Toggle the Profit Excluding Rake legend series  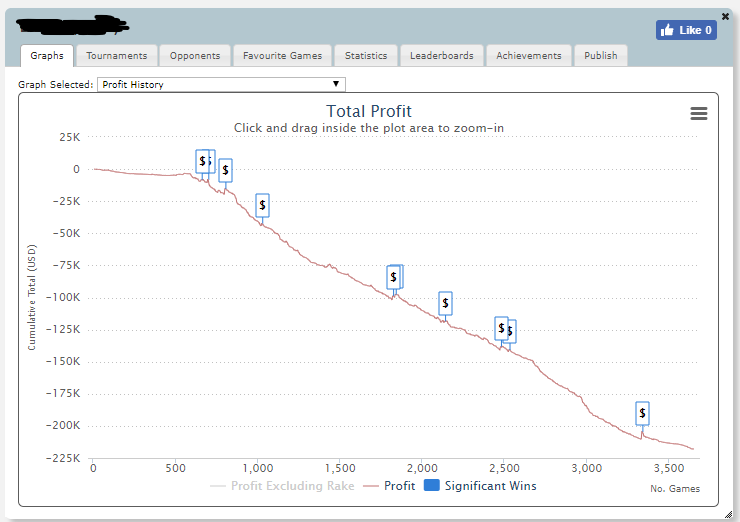(282, 486)
